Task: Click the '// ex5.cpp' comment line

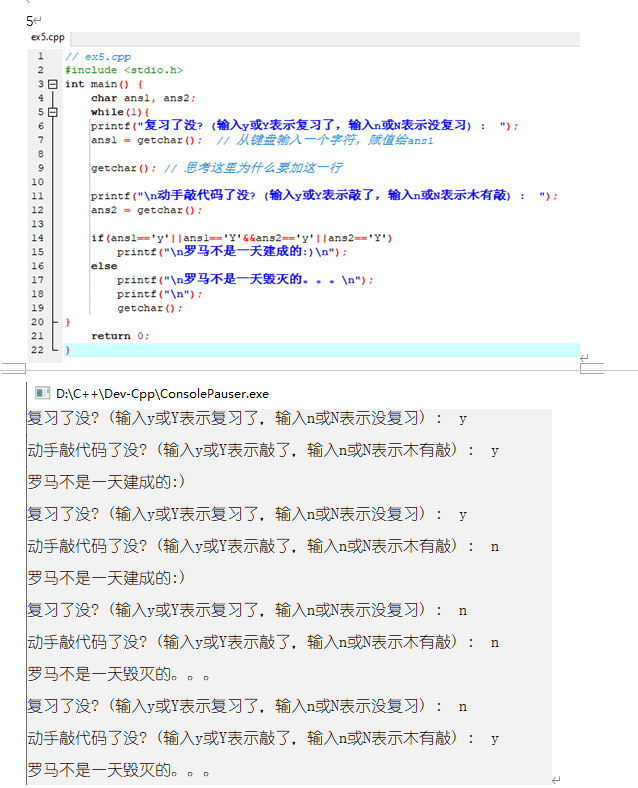Action: tap(98, 56)
